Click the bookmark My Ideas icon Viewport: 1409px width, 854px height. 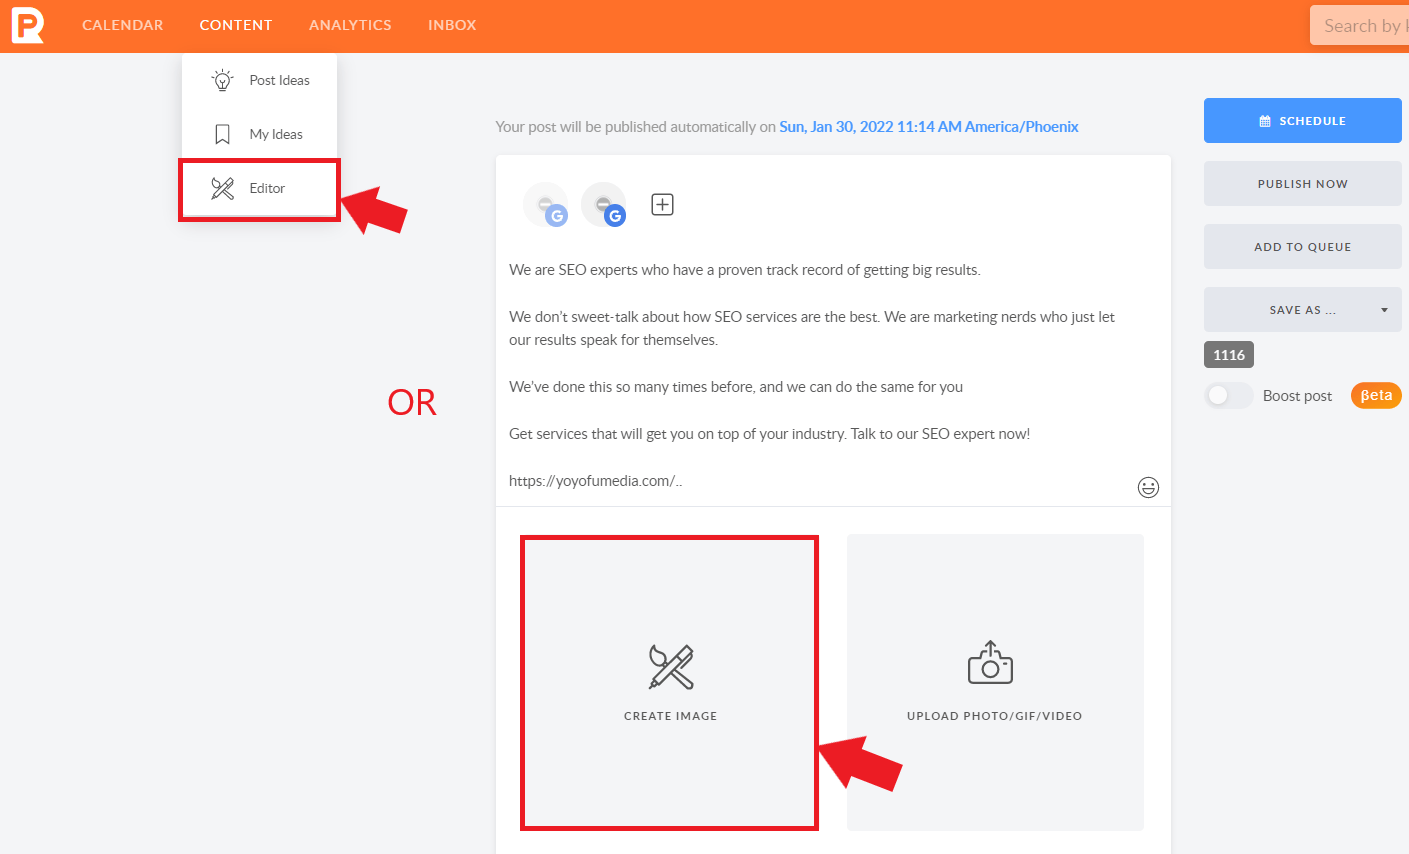point(222,134)
